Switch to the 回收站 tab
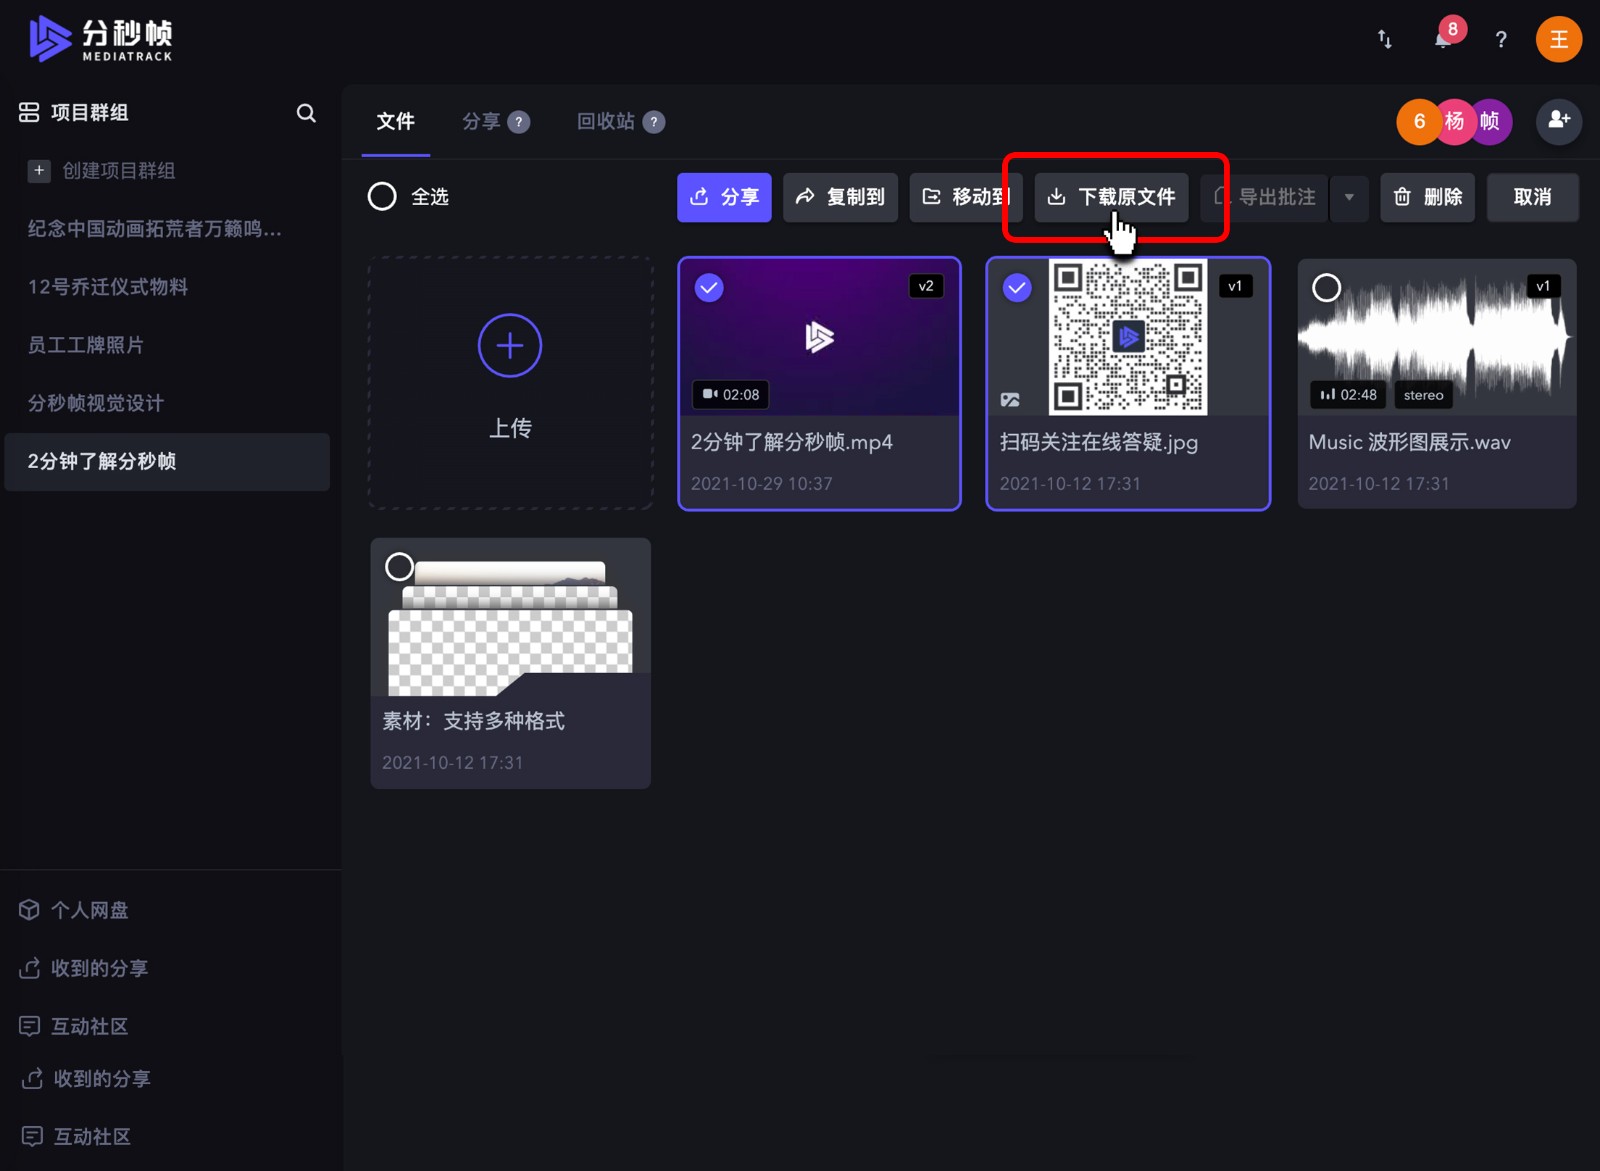The image size is (1600, 1171). tap(605, 122)
